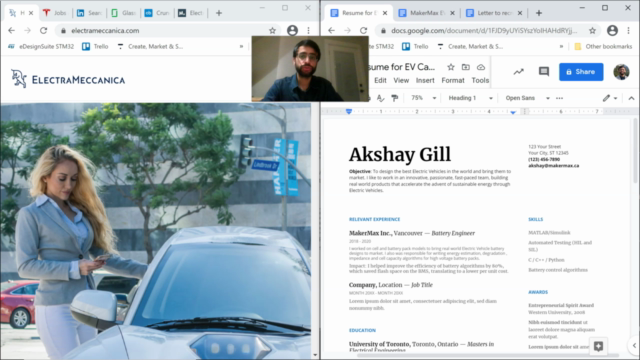Open comment history icon
This screenshot has height=360, width=640.
click(544, 72)
